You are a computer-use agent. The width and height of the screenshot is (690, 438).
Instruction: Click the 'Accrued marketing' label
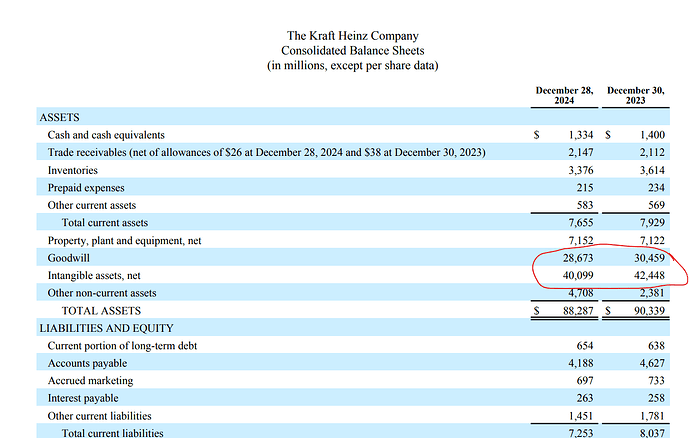(90, 381)
